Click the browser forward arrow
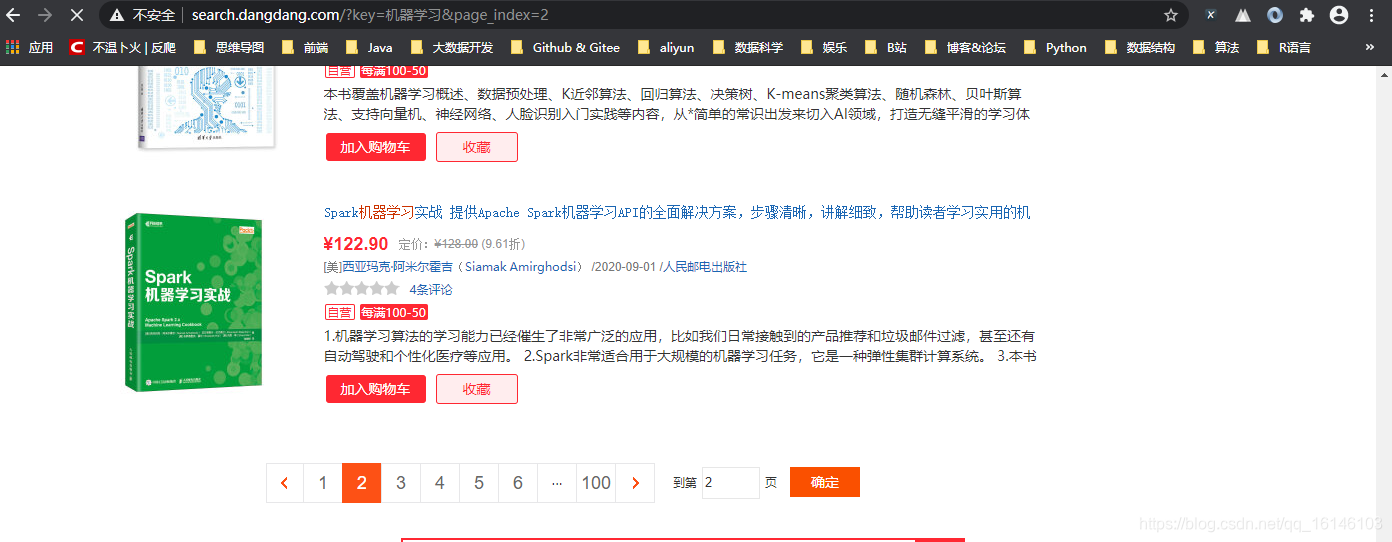Screen dimensions: 1392x542 tap(45, 15)
